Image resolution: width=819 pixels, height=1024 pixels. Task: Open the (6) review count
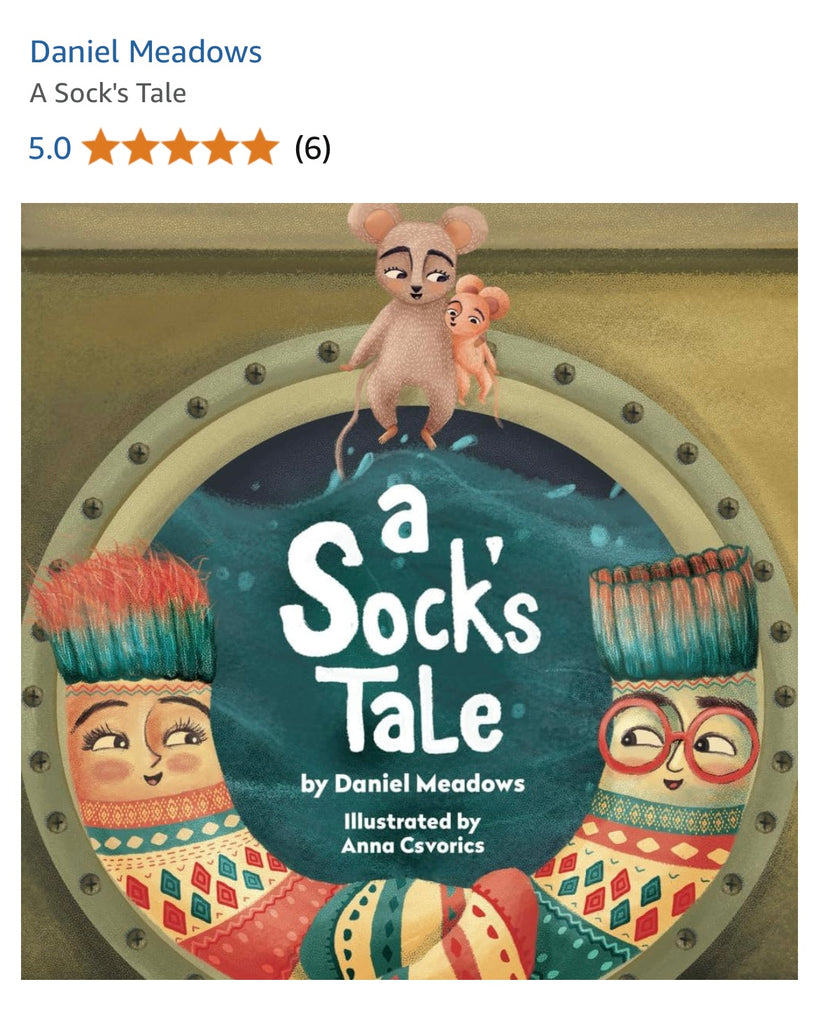coord(312,148)
